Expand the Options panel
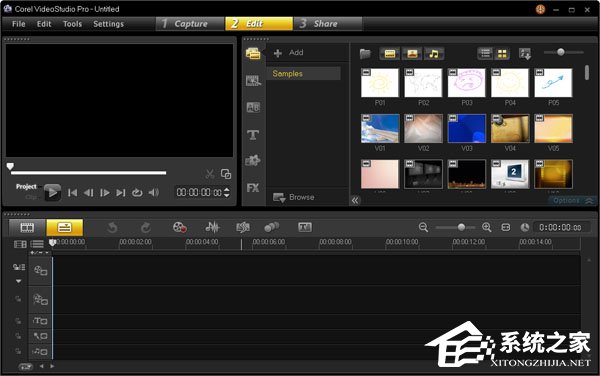Image resolution: width=600 pixels, height=376 pixels. (572, 200)
